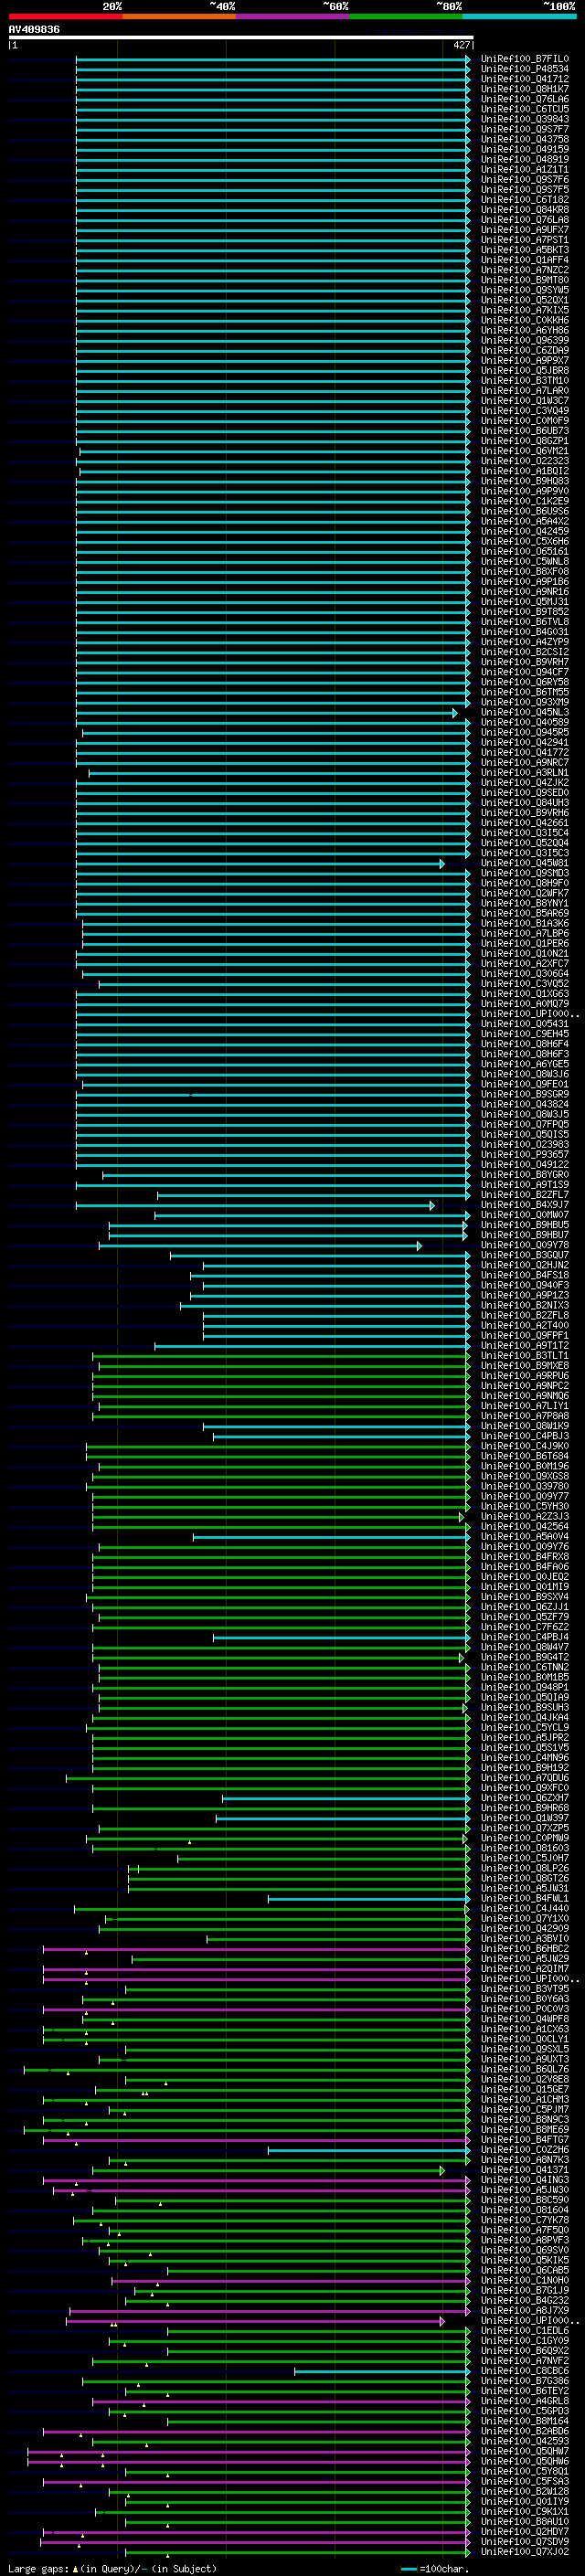Click label UniRef100_C6T182
The width and height of the screenshot is (585, 2576).
click(524, 200)
